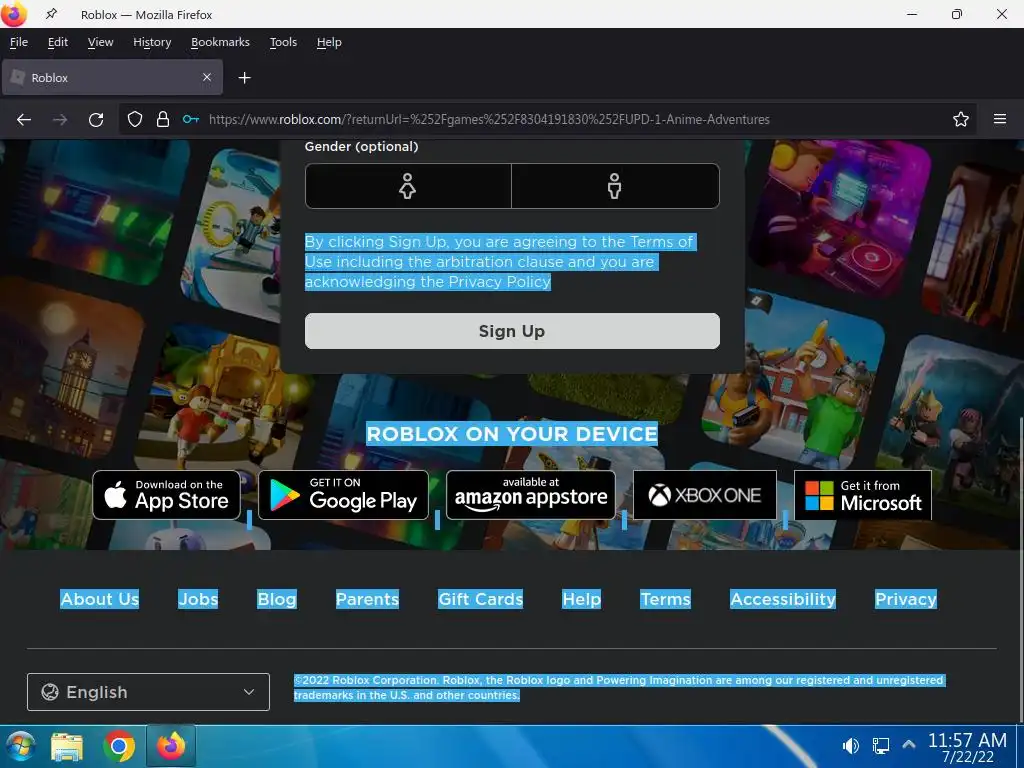The image size is (1024, 768).
Task: Open the Windows Start menu
Action: [20, 746]
